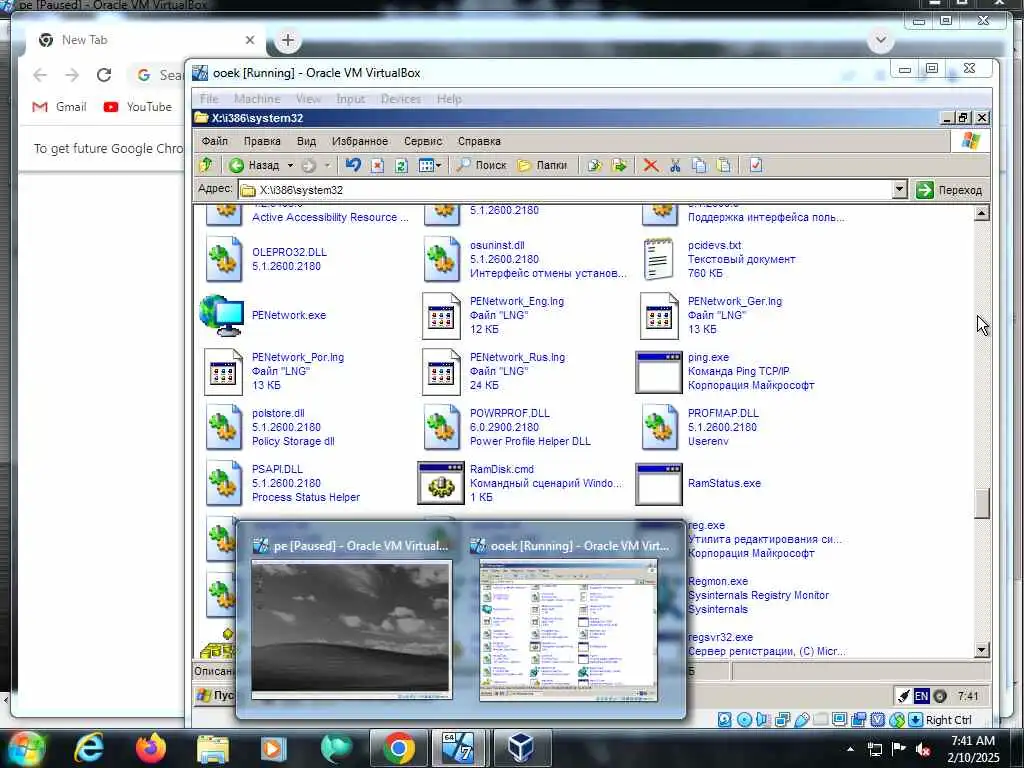Select the POWRPROF.DLL file icon
Image resolution: width=1024 pixels, height=768 pixels.
pos(441,427)
